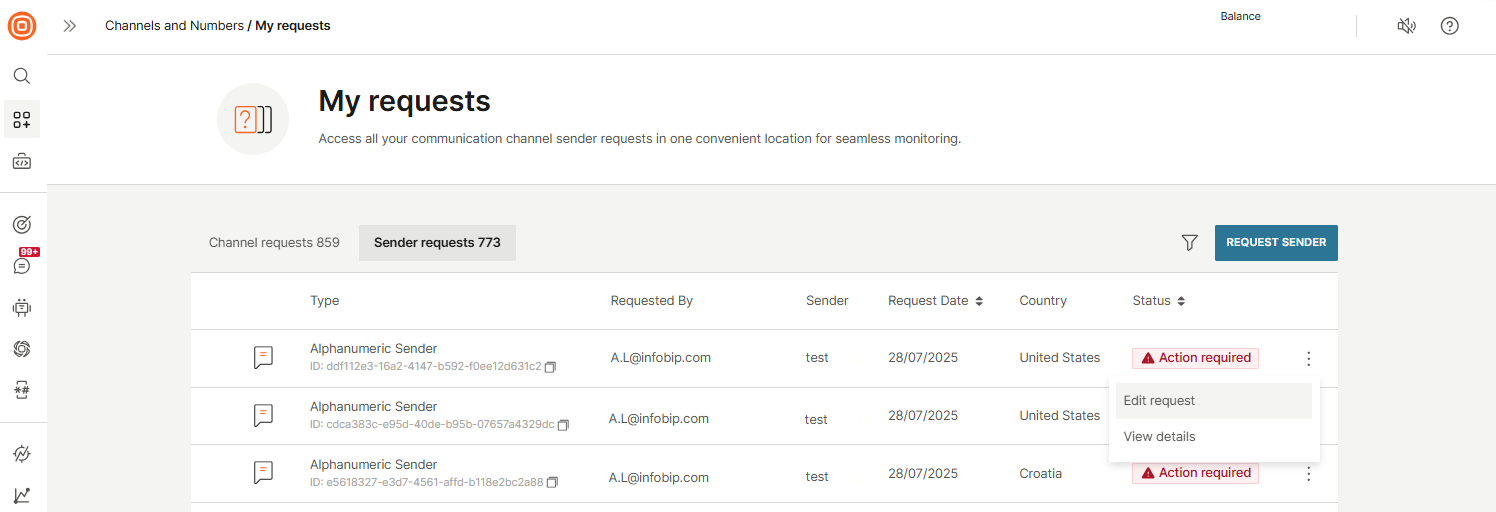Open the help question mark icon
The height and width of the screenshot is (512, 1496).
[1449, 26]
